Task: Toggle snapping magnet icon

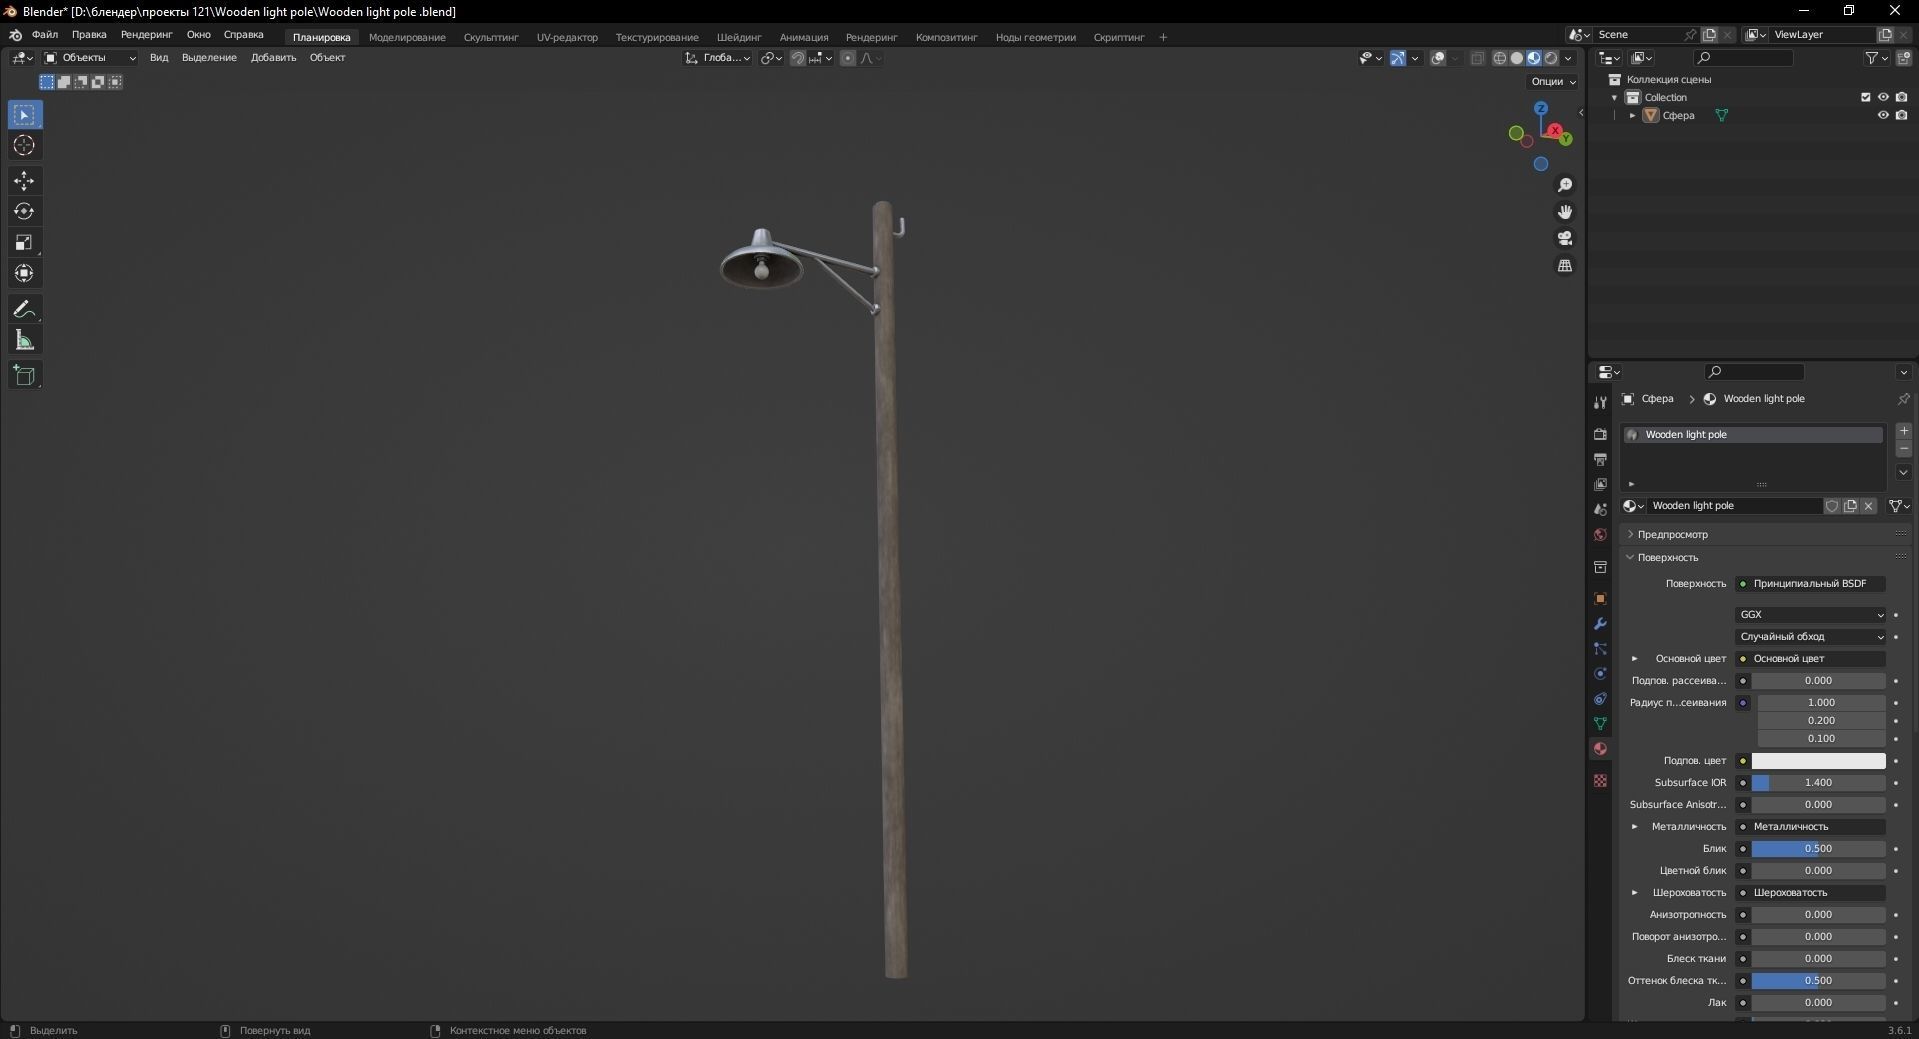Action: click(797, 58)
